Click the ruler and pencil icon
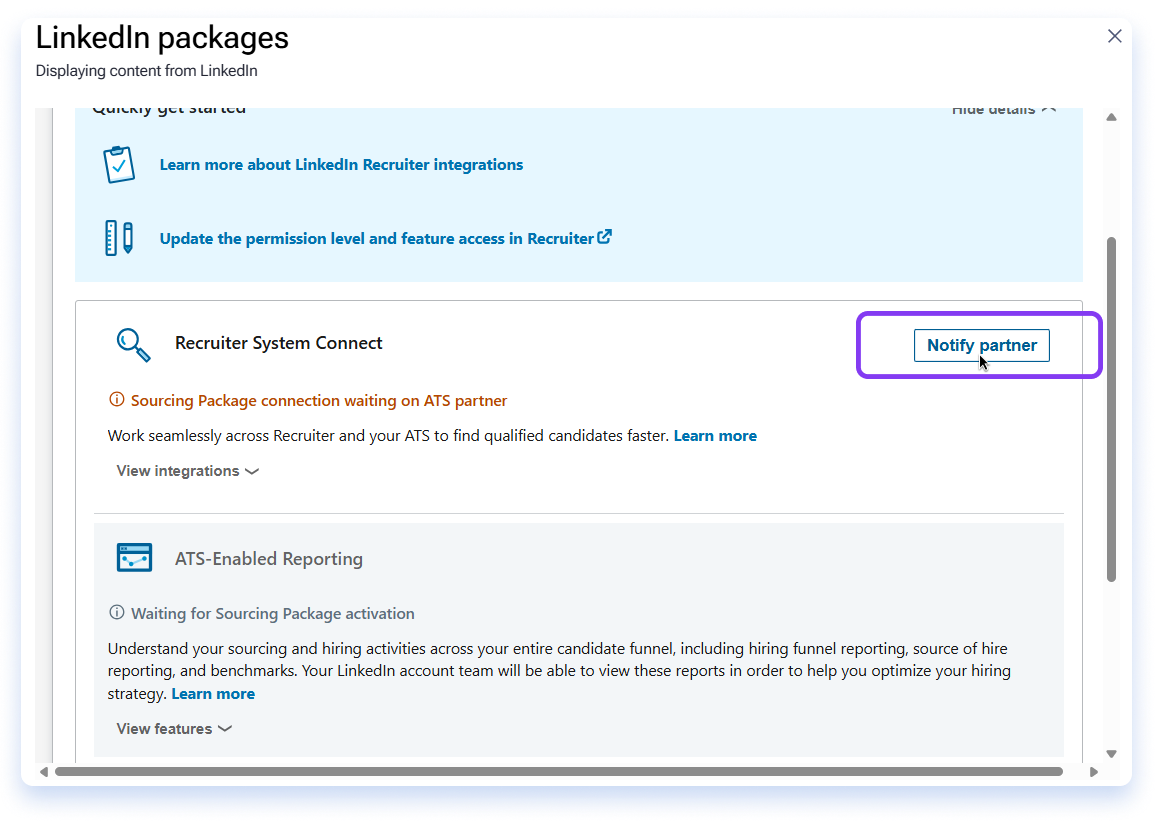 [x=119, y=238]
